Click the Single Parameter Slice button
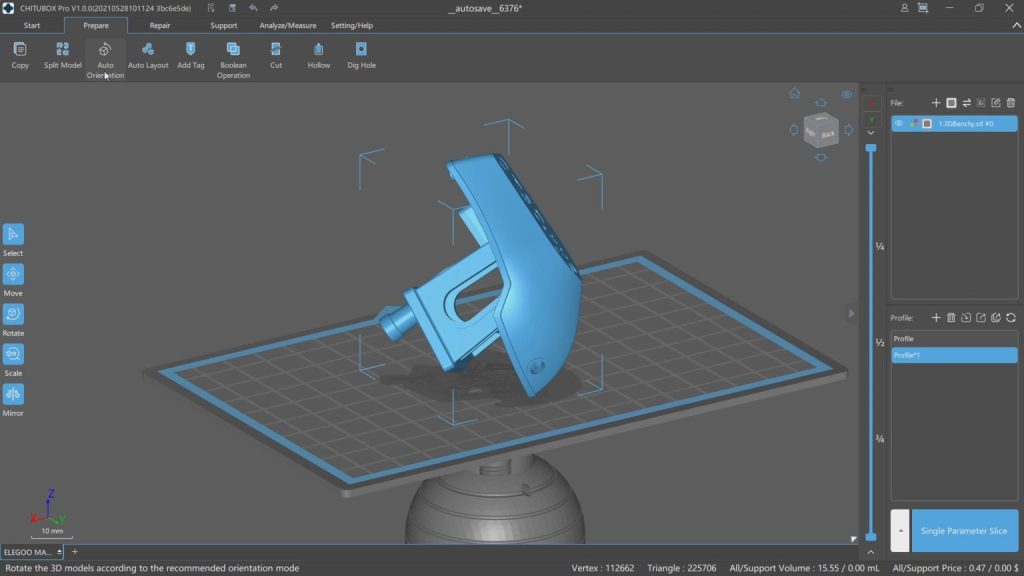Image resolution: width=1024 pixels, height=576 pixels. (x=964, y=531)
